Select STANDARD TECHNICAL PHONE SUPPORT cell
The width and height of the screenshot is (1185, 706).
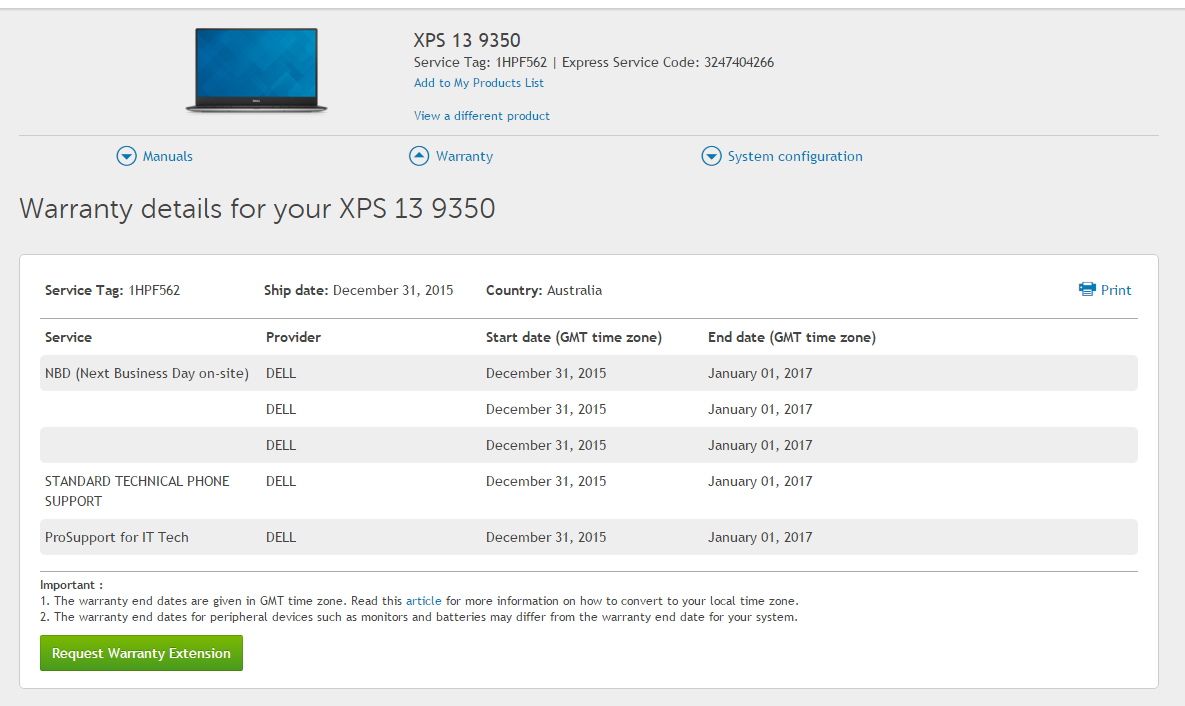click(137, 491)
